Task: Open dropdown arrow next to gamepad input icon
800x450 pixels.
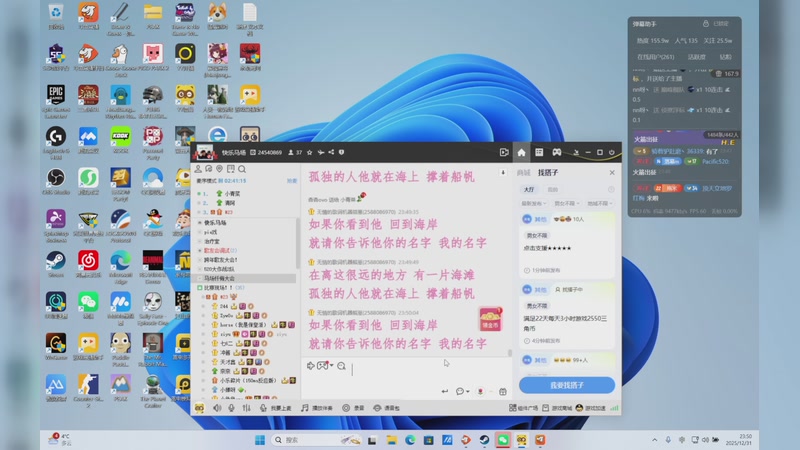Action: click(x=332, y=365)
